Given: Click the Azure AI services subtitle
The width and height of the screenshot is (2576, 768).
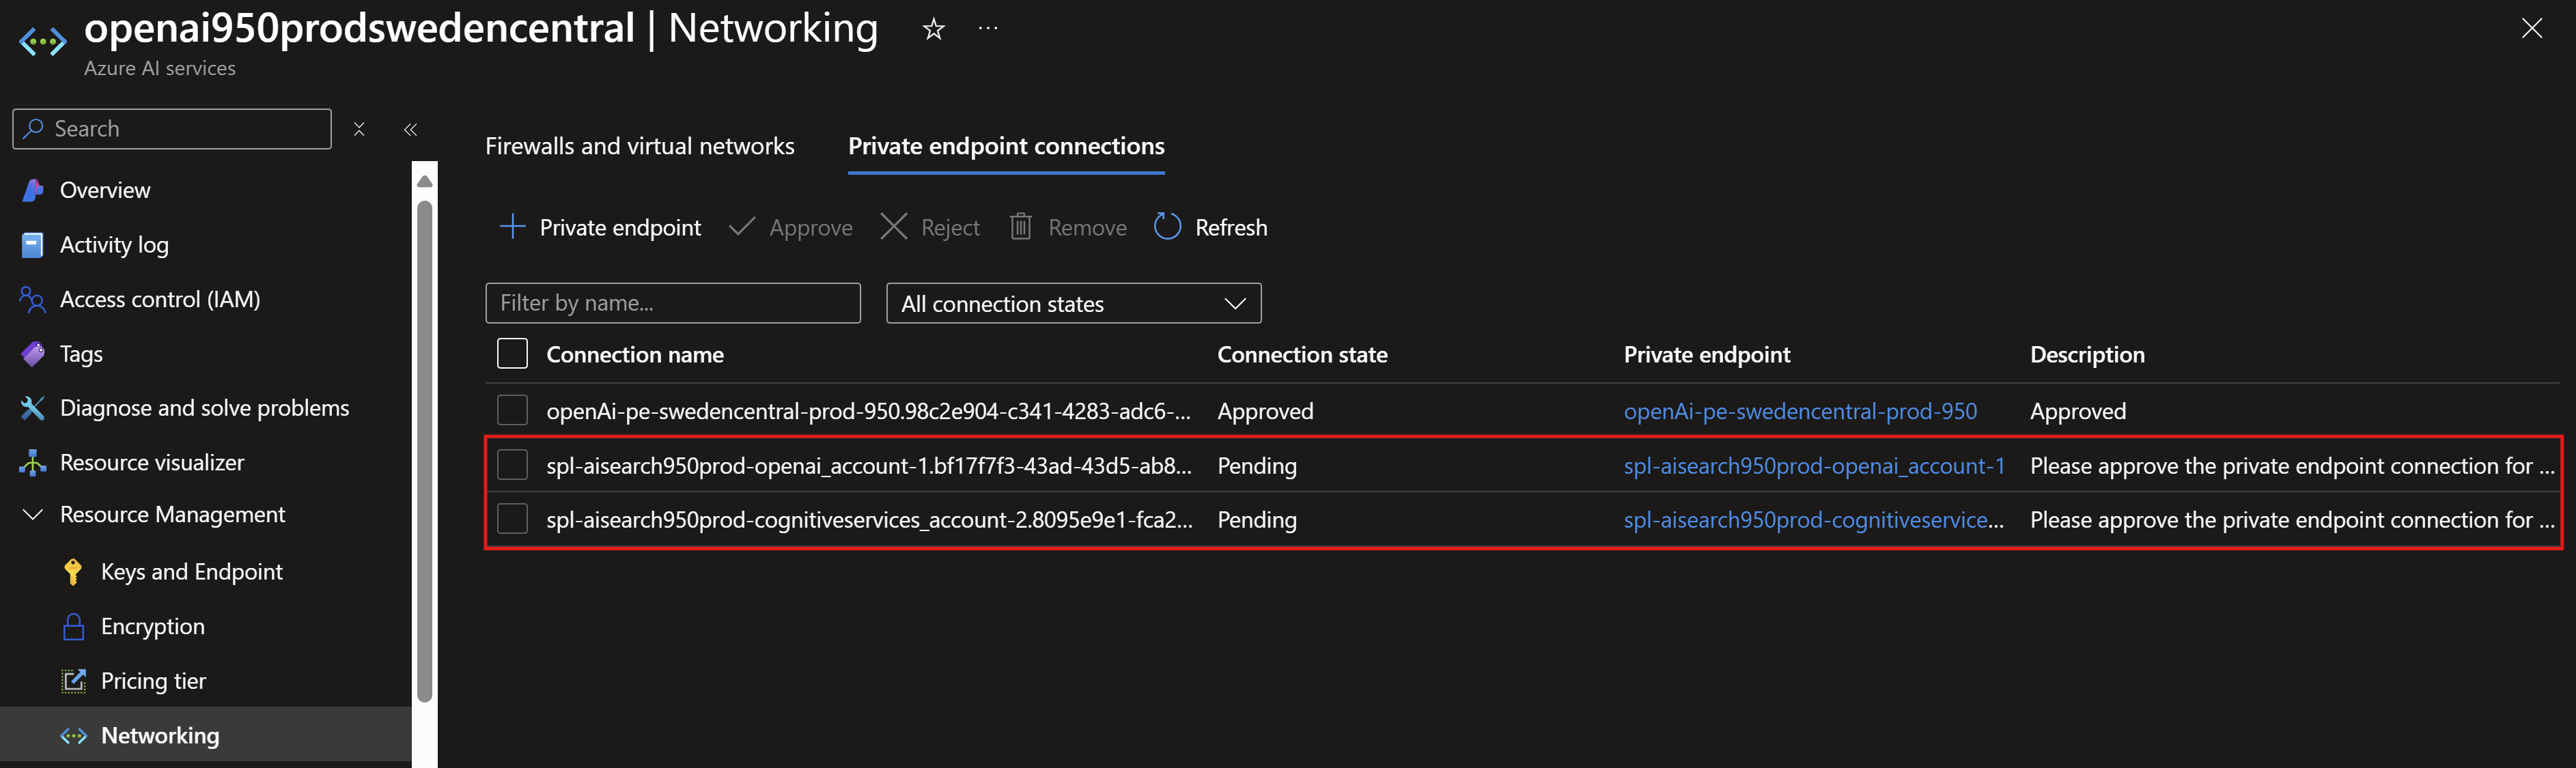Looking at the screenshot, I should 160,68.
